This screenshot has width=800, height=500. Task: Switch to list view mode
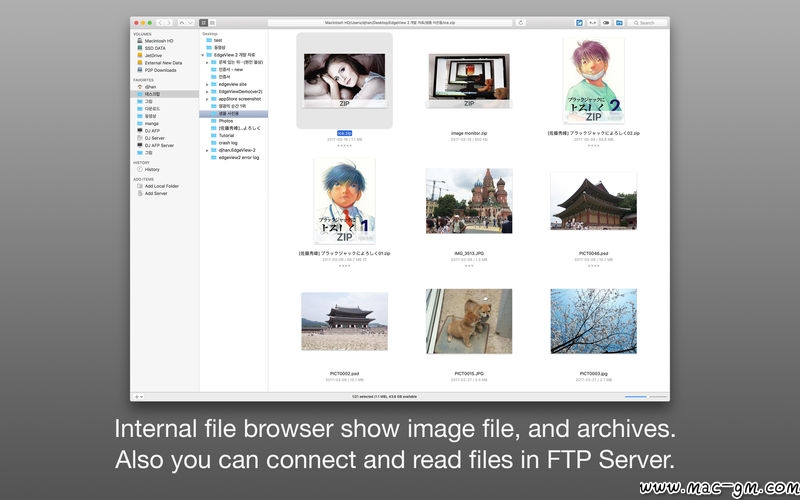click(x=213, y=22)
